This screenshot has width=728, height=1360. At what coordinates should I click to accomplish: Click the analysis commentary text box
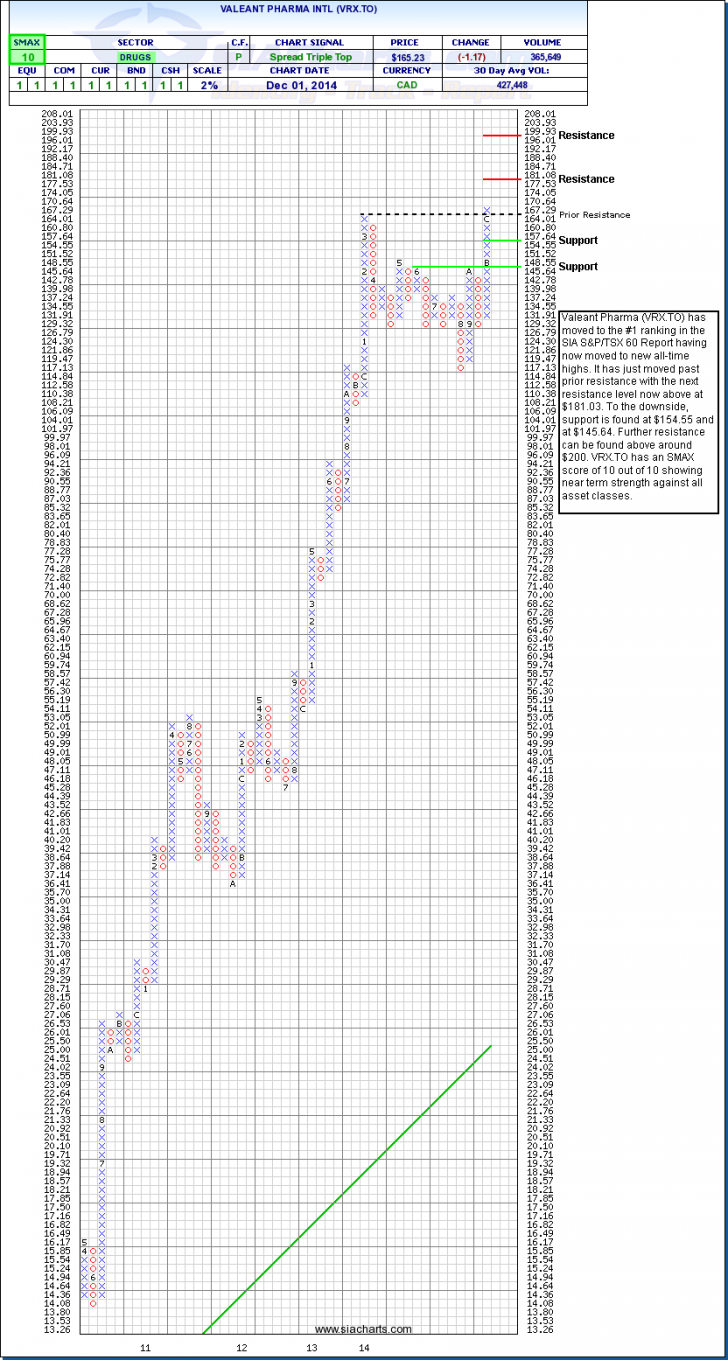[637, 411]
